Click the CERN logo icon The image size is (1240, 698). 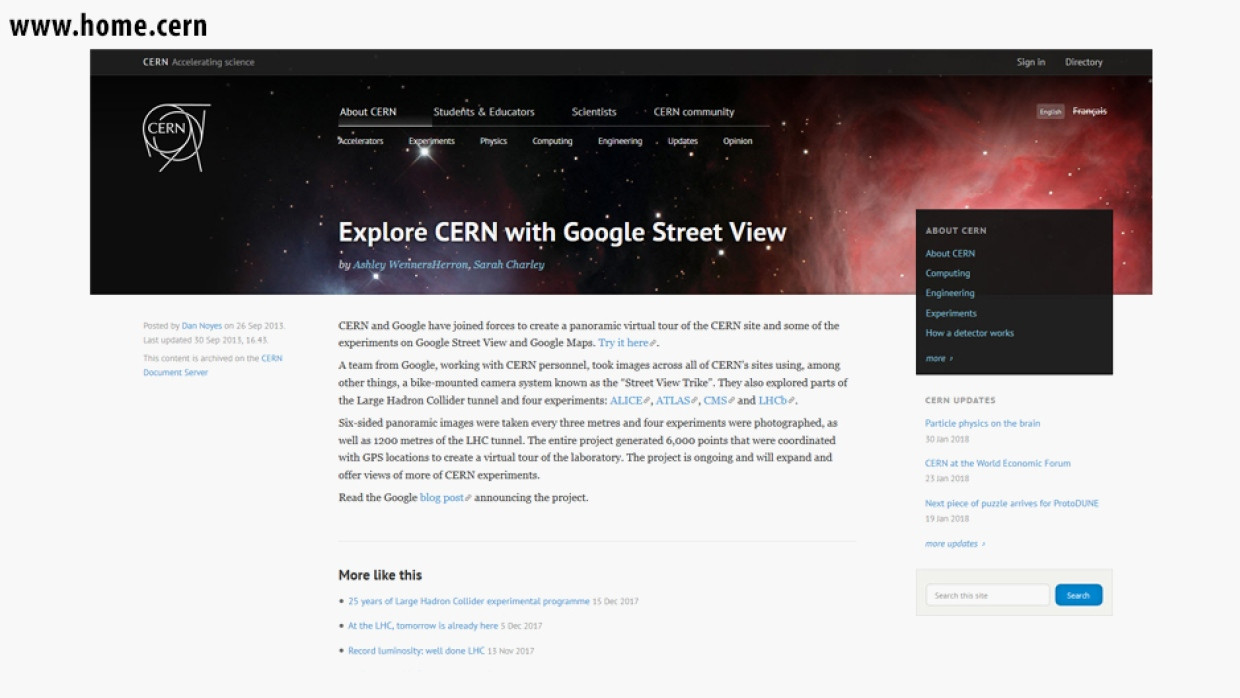[x=176, y=136]
